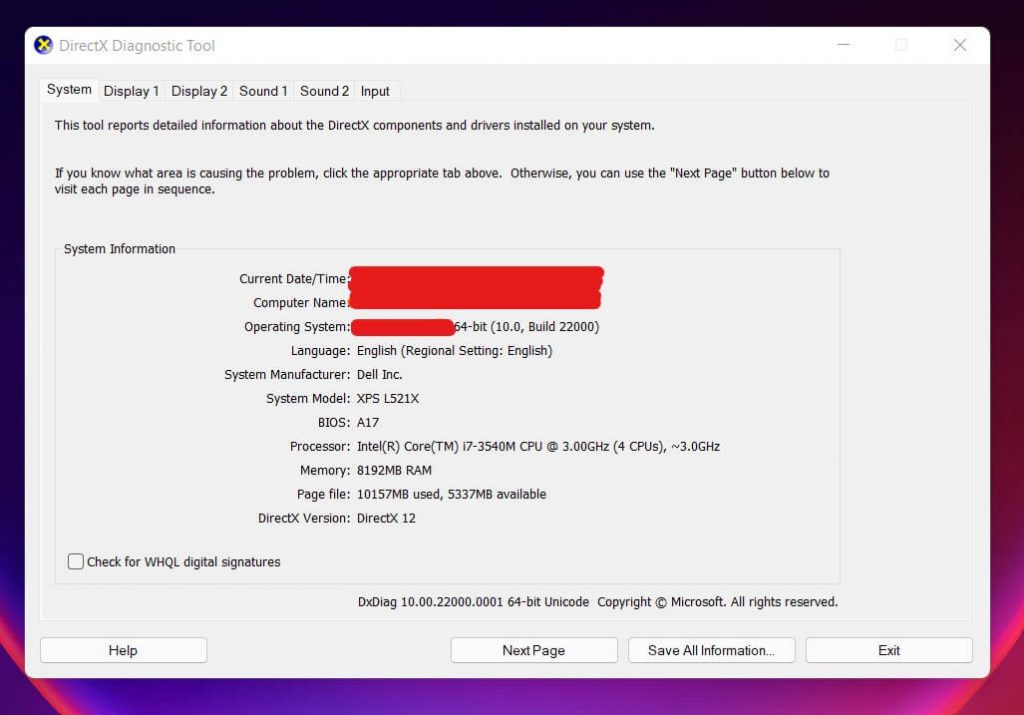Open the Display 2 tab

point(199,91)
